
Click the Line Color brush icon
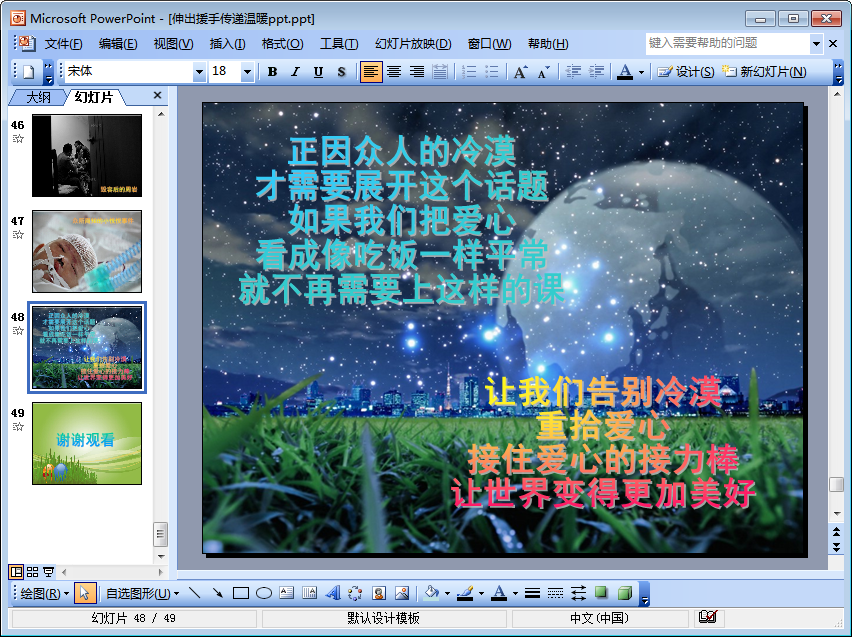465,594
